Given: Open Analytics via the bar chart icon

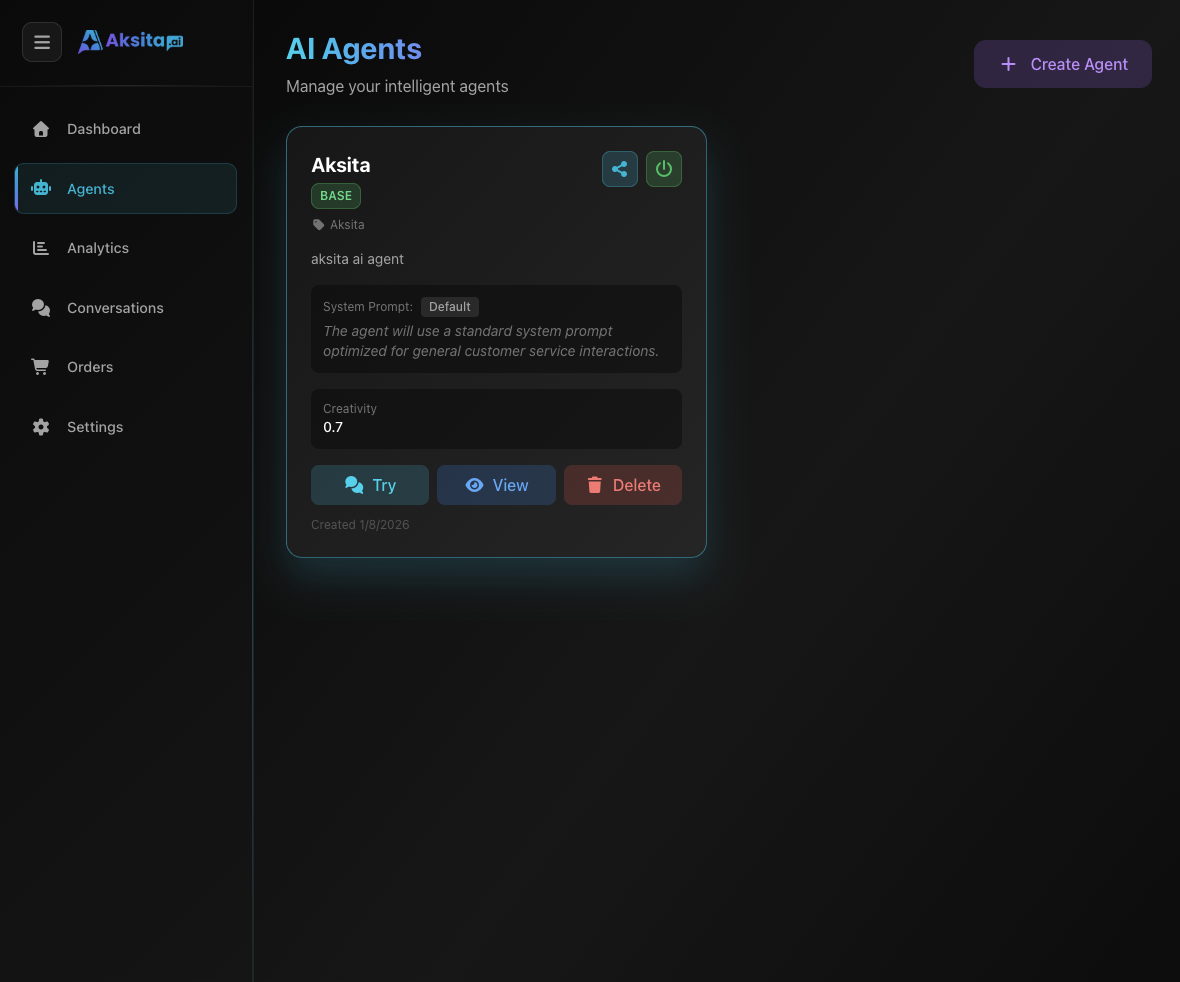Looking at the screenshot, I should point(40,247).
